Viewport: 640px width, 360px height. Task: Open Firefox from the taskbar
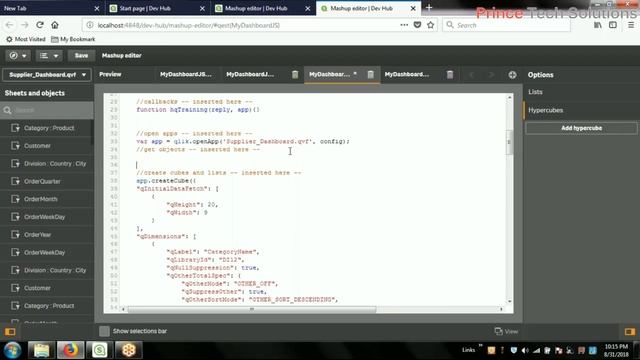pos(70,350)
